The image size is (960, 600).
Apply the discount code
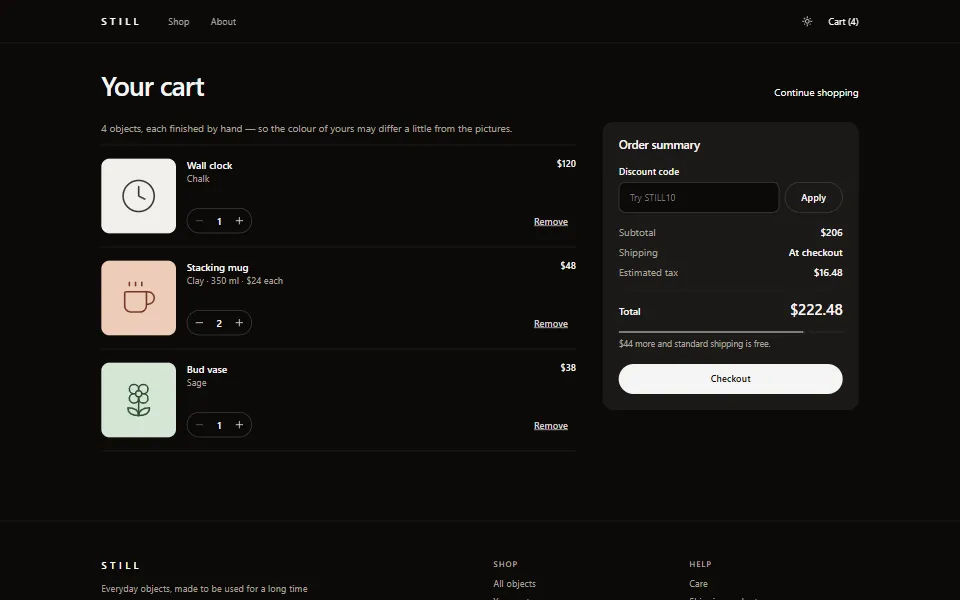(813, 198)
